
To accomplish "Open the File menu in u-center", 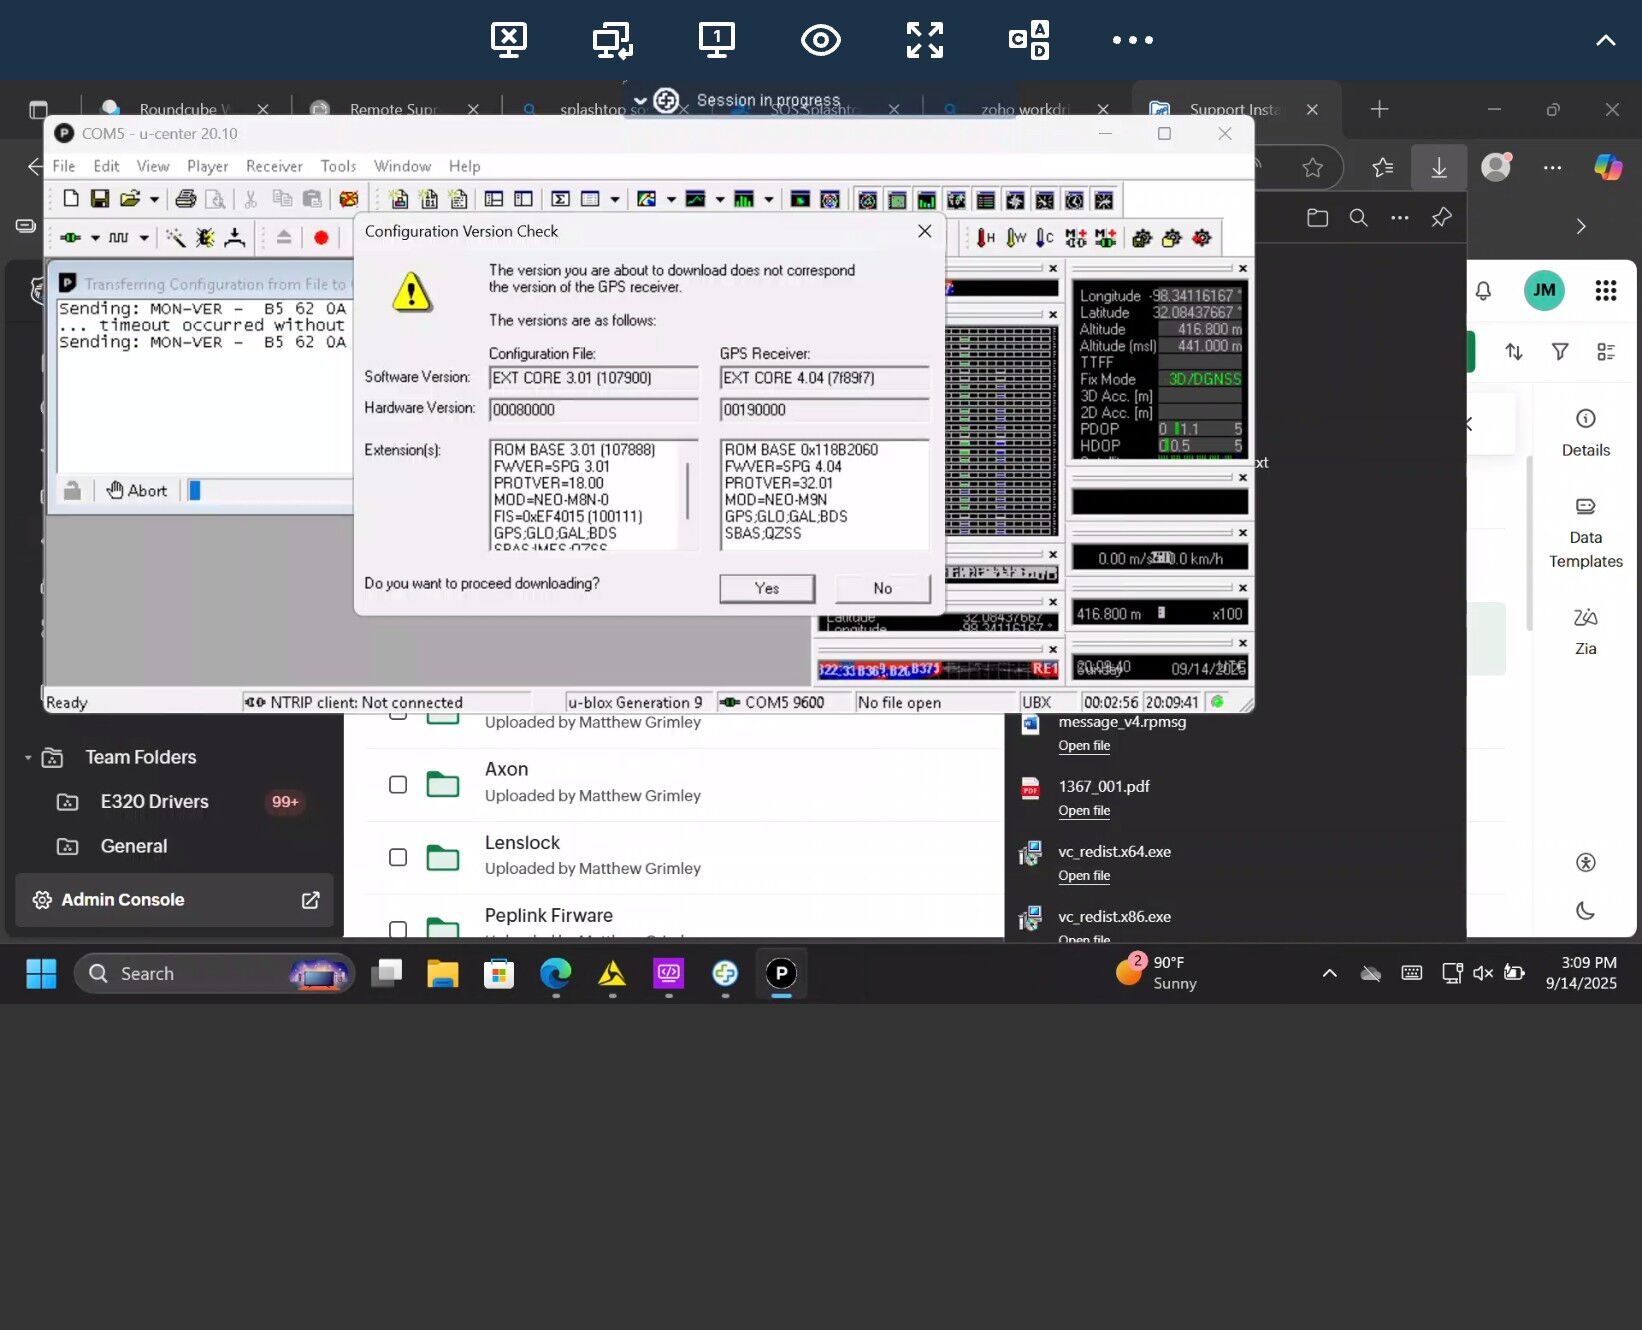I will point(64,166).
